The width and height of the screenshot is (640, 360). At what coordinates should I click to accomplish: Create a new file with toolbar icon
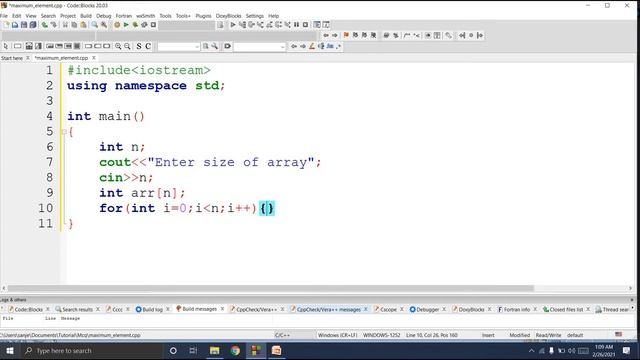click(x=6, y=25)
